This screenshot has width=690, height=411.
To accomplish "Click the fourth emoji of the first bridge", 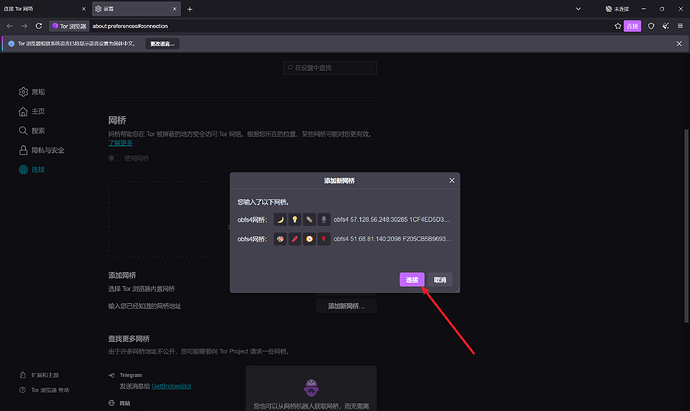I will [323, 219].
